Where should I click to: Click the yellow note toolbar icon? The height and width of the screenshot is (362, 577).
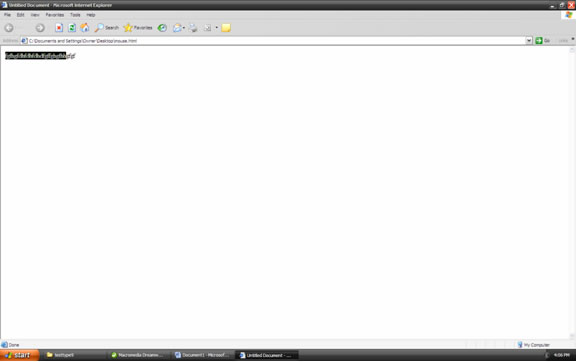coord(226,28)
